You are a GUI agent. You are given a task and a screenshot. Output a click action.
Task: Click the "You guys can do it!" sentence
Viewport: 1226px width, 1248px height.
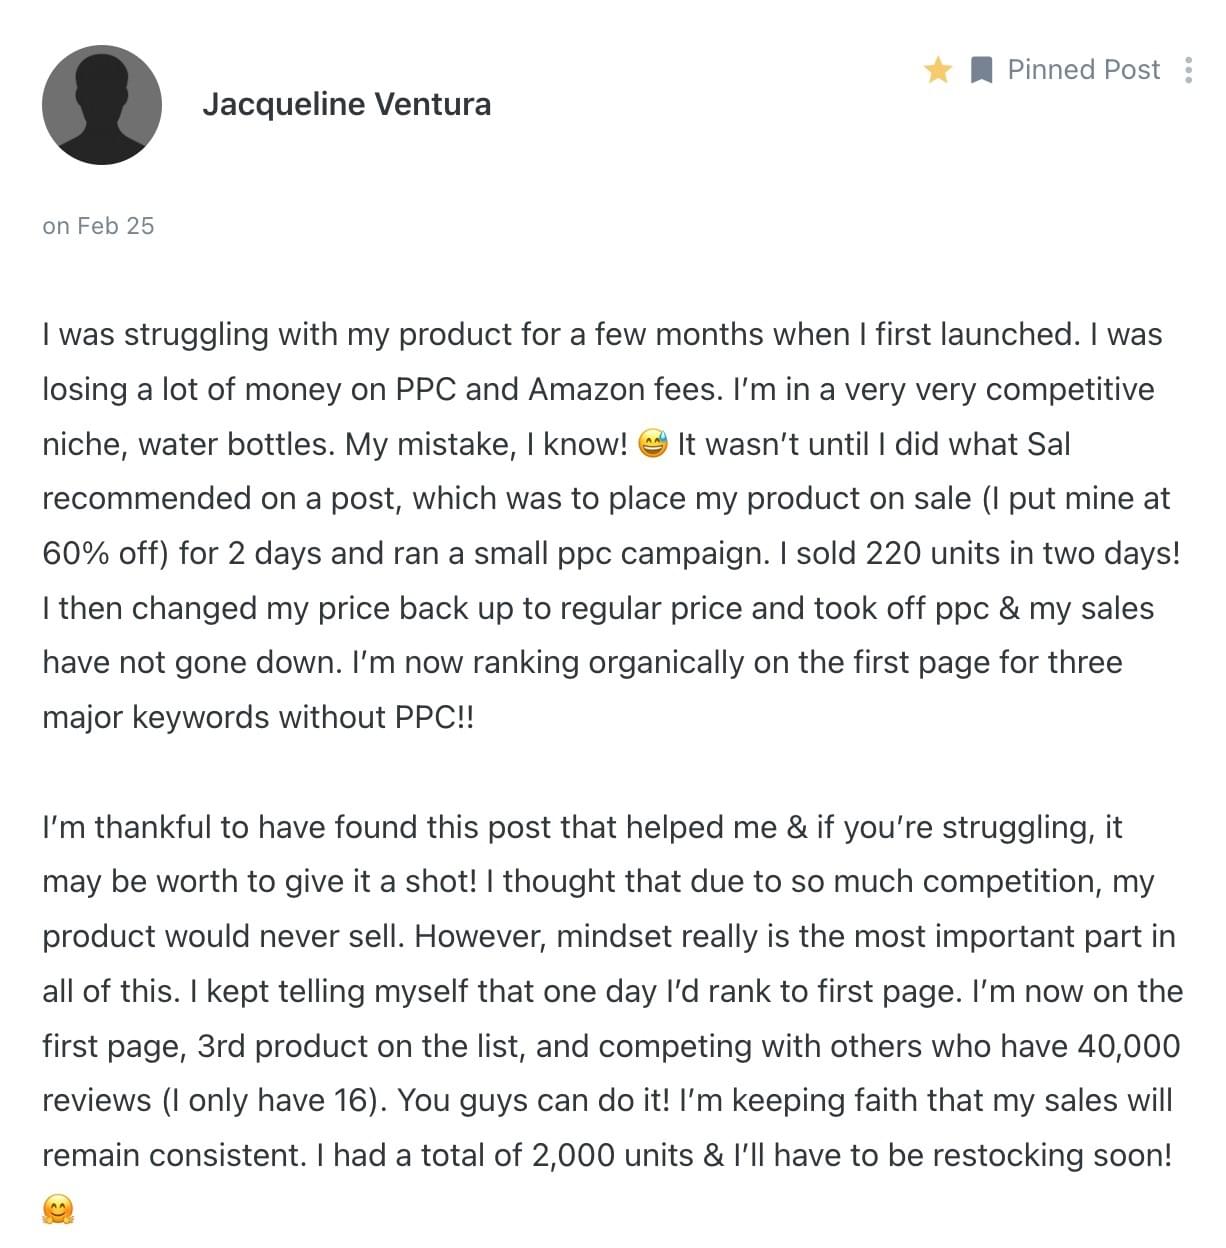click(x=533, y=1100)
